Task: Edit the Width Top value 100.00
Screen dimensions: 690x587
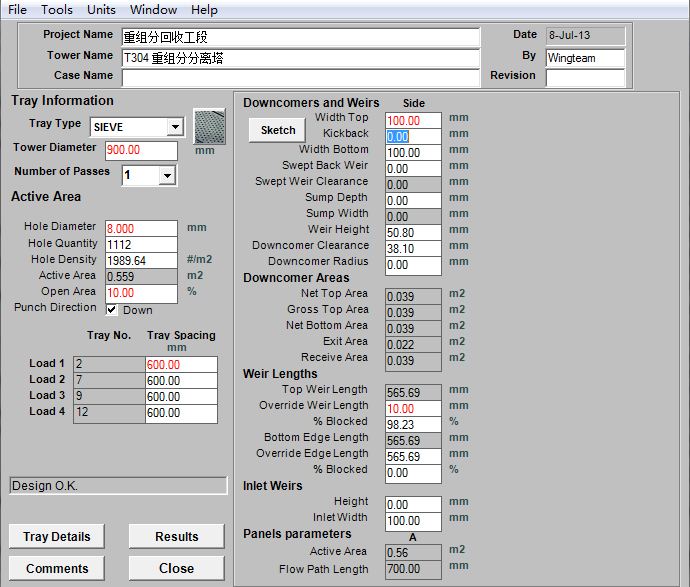Action: click(x=413, y=121)
